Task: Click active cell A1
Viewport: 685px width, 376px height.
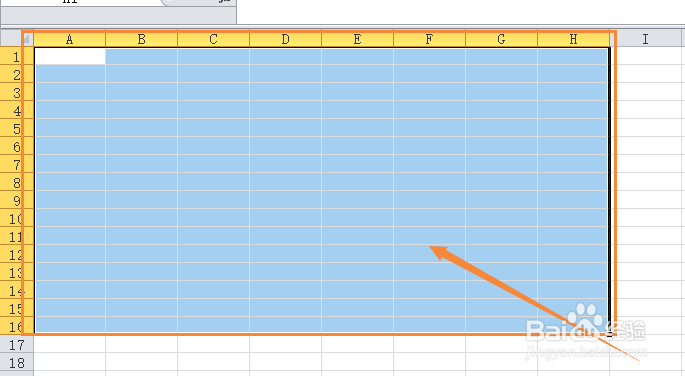Action: (x=70, y=57)
